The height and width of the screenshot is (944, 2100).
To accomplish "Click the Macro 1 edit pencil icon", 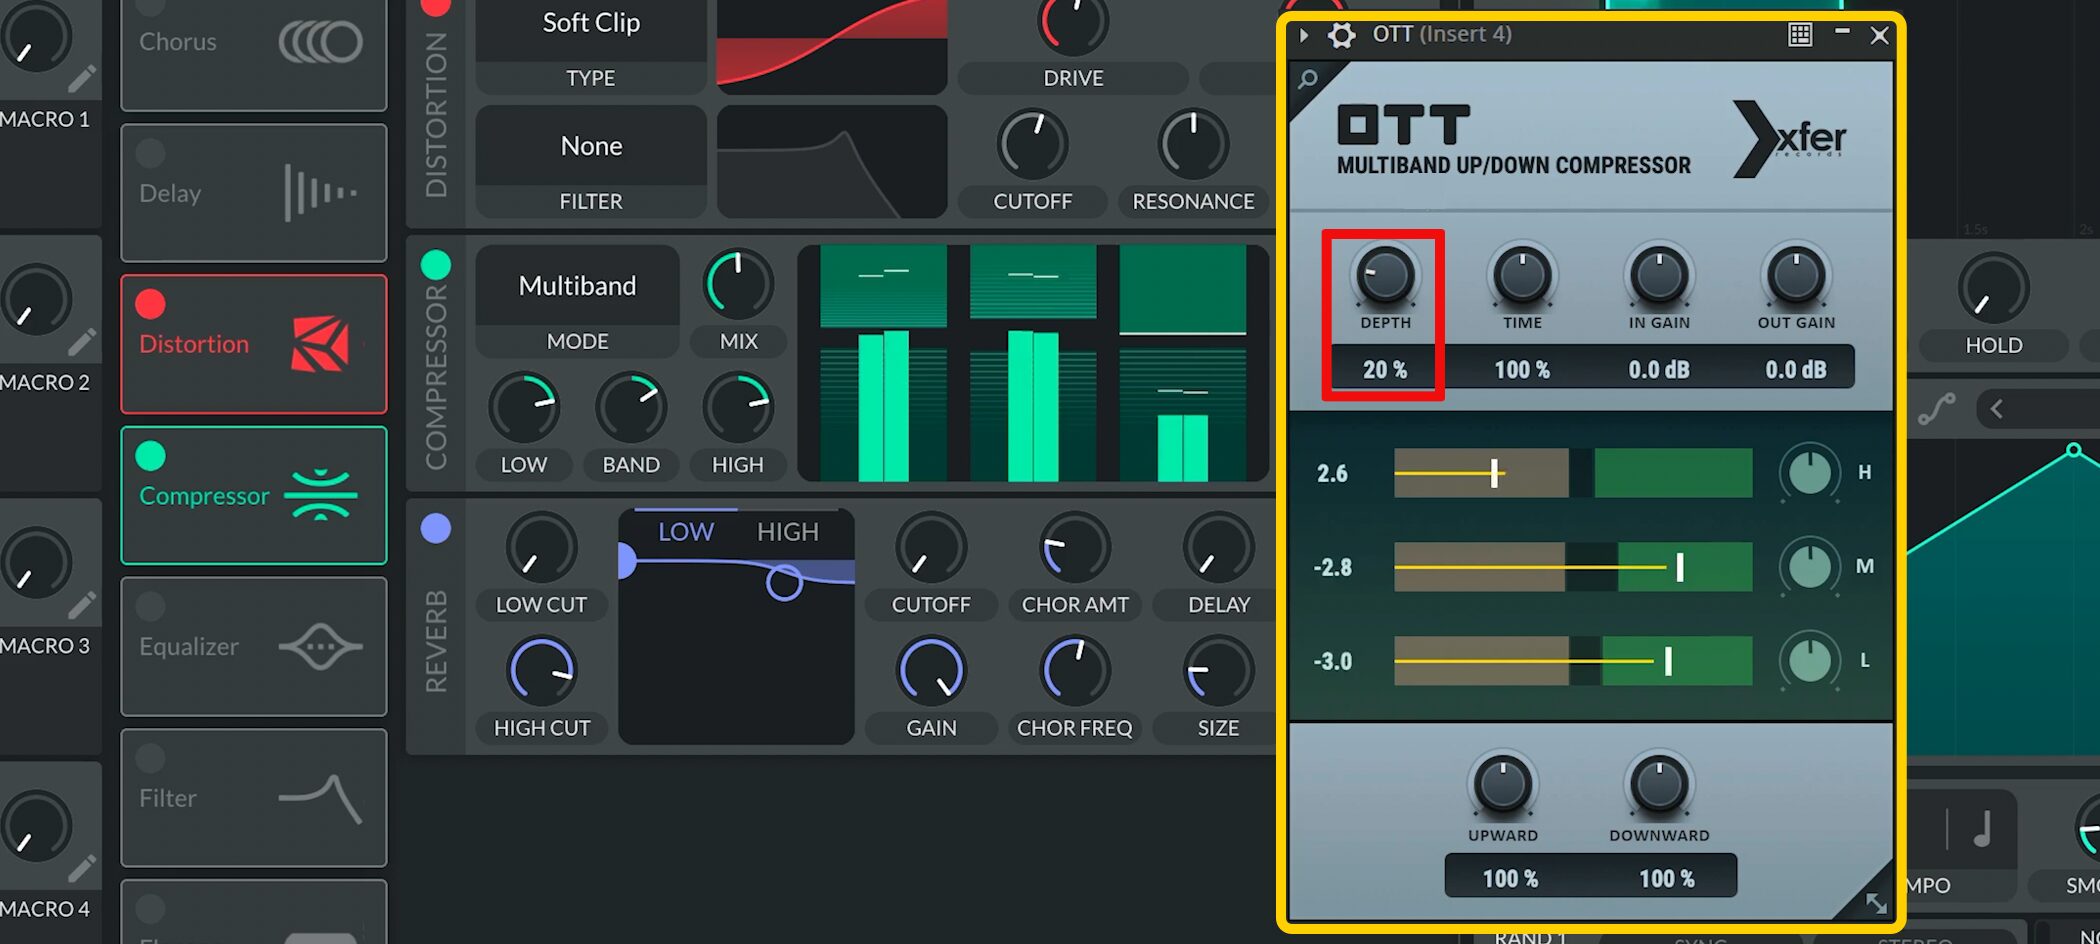I will point(82,79).
